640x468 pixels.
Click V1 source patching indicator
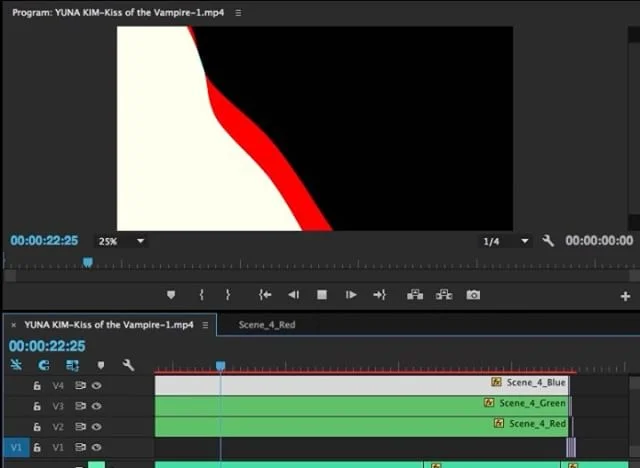tap(16, 447)
